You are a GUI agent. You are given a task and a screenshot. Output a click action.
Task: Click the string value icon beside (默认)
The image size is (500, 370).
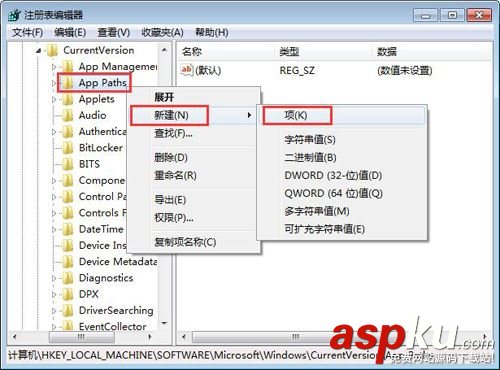187,70
